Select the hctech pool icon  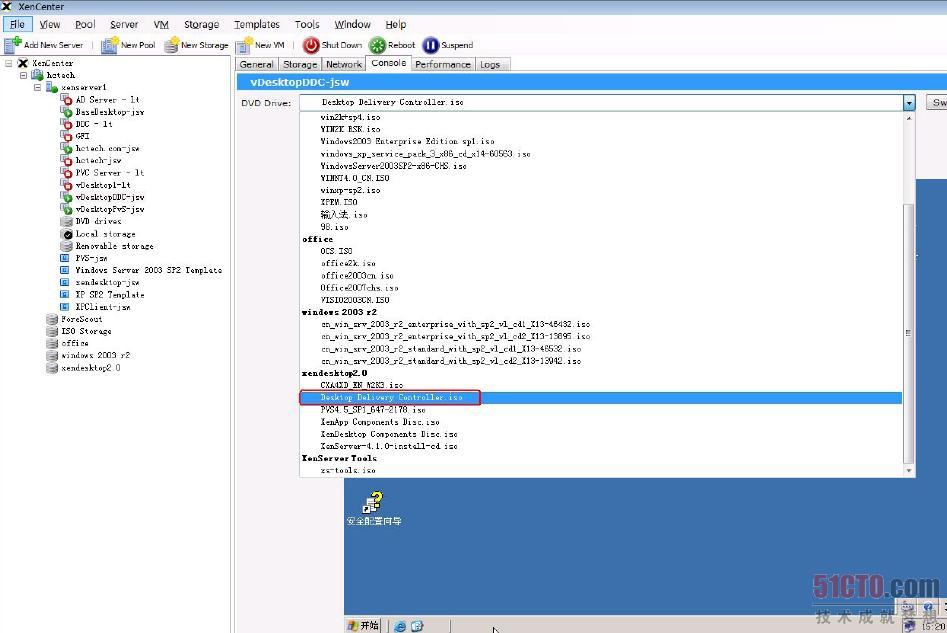[x=37, y=75]
